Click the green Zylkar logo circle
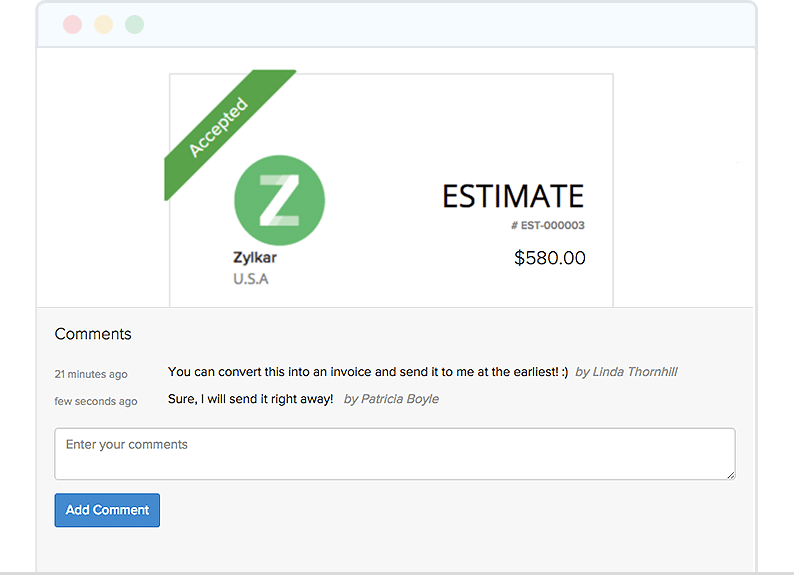This screenshot has height=575, width=794. pyautogui.click(x=279, y=200)
